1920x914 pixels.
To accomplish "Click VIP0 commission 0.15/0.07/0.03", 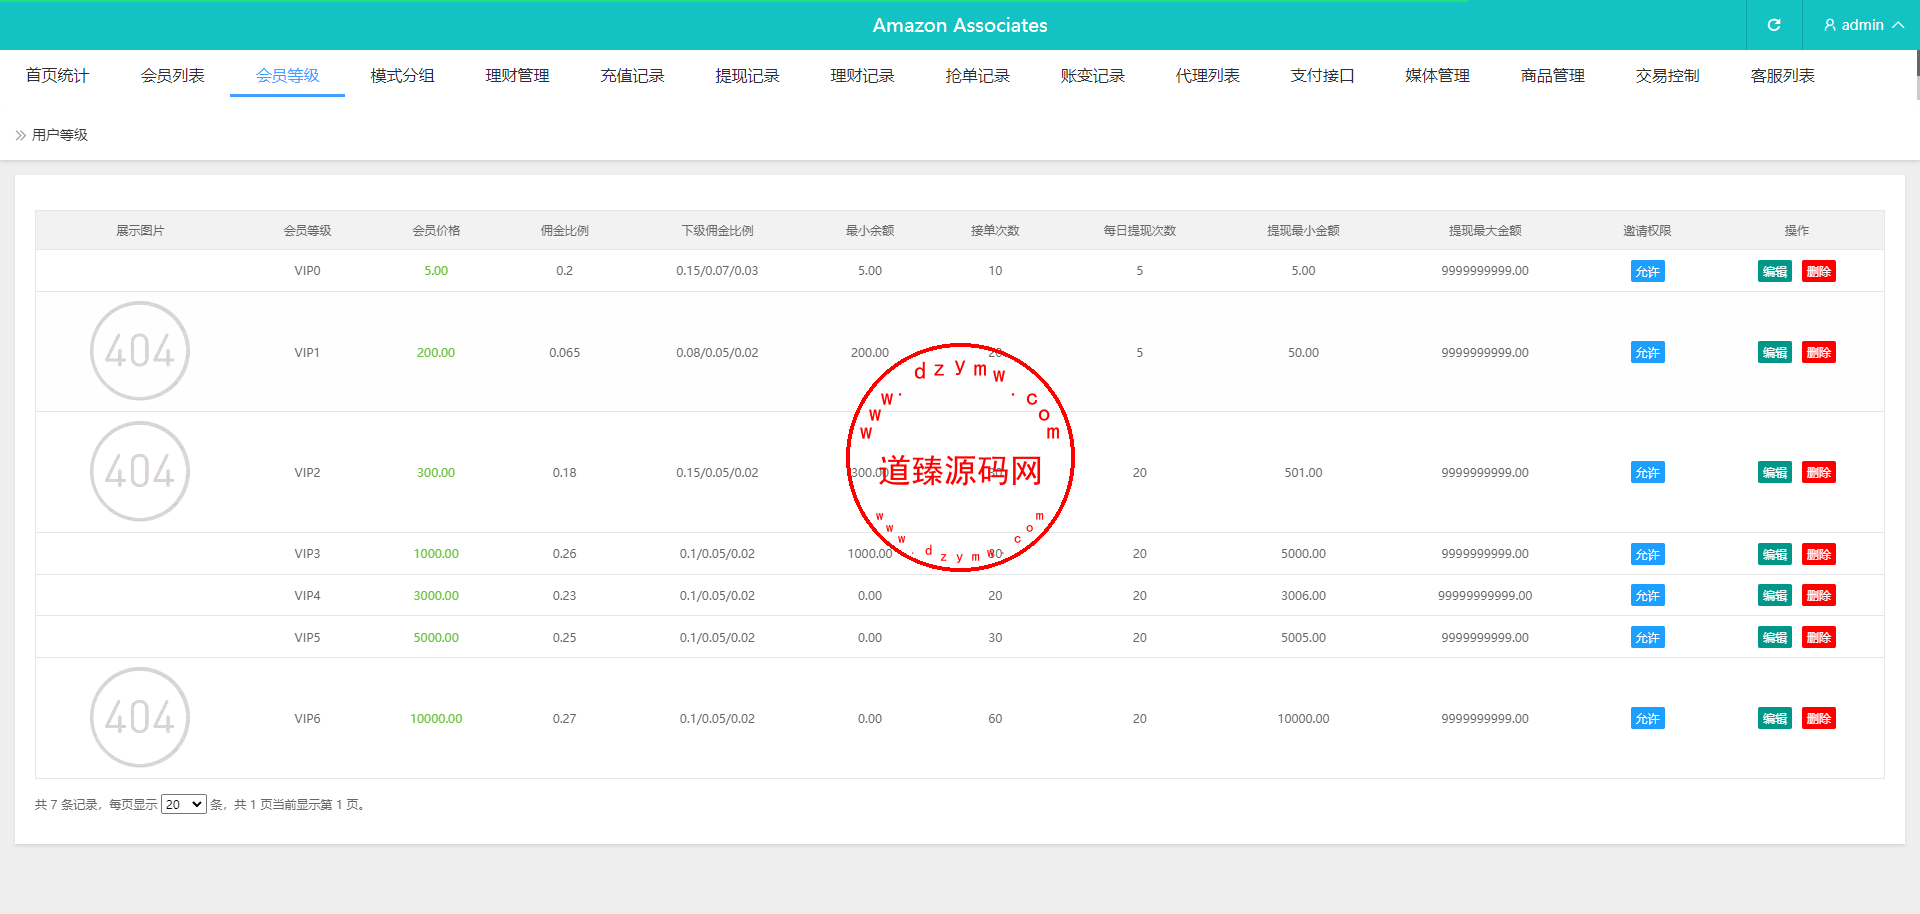I will coord(717,271).
